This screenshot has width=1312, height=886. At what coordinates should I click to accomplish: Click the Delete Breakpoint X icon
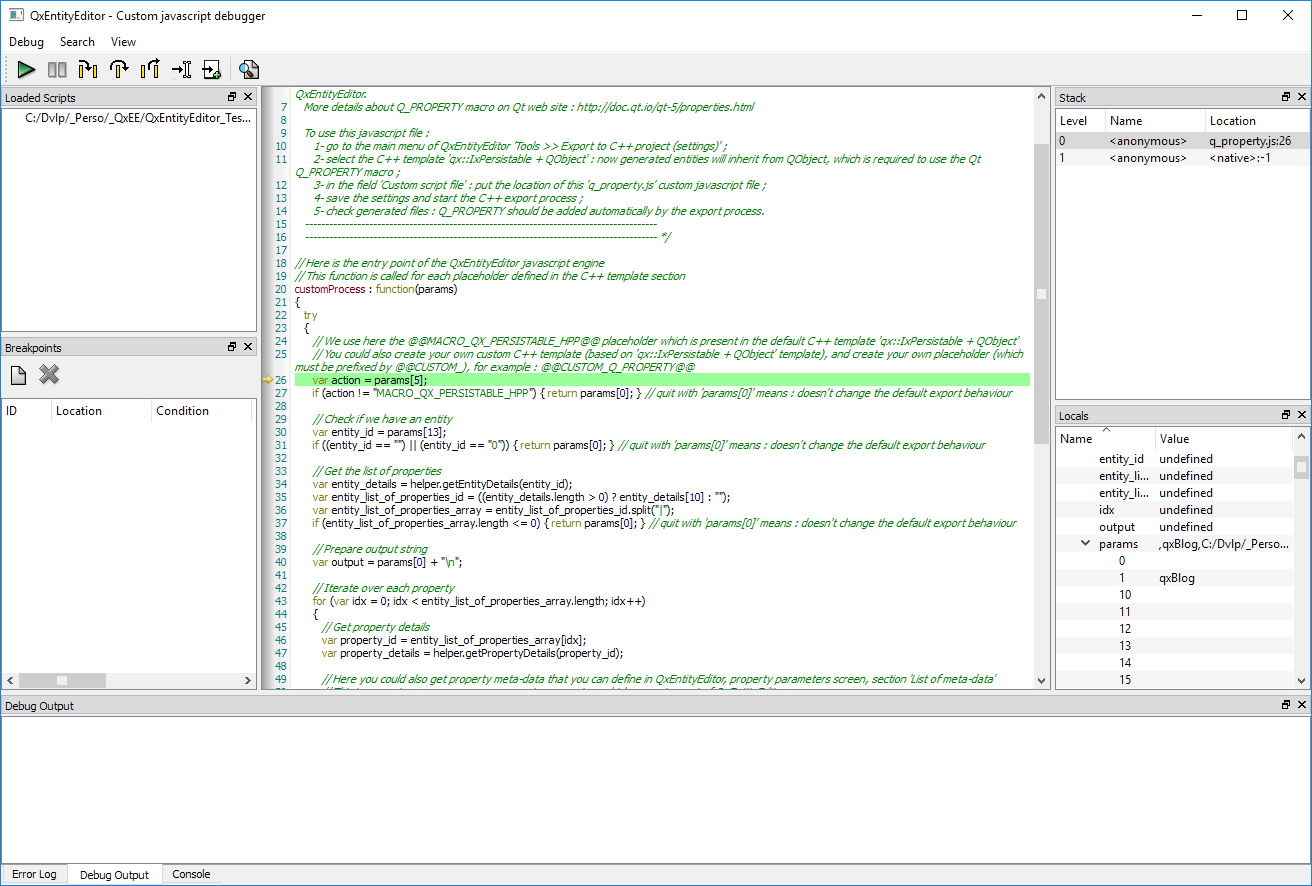pos(49,375)
